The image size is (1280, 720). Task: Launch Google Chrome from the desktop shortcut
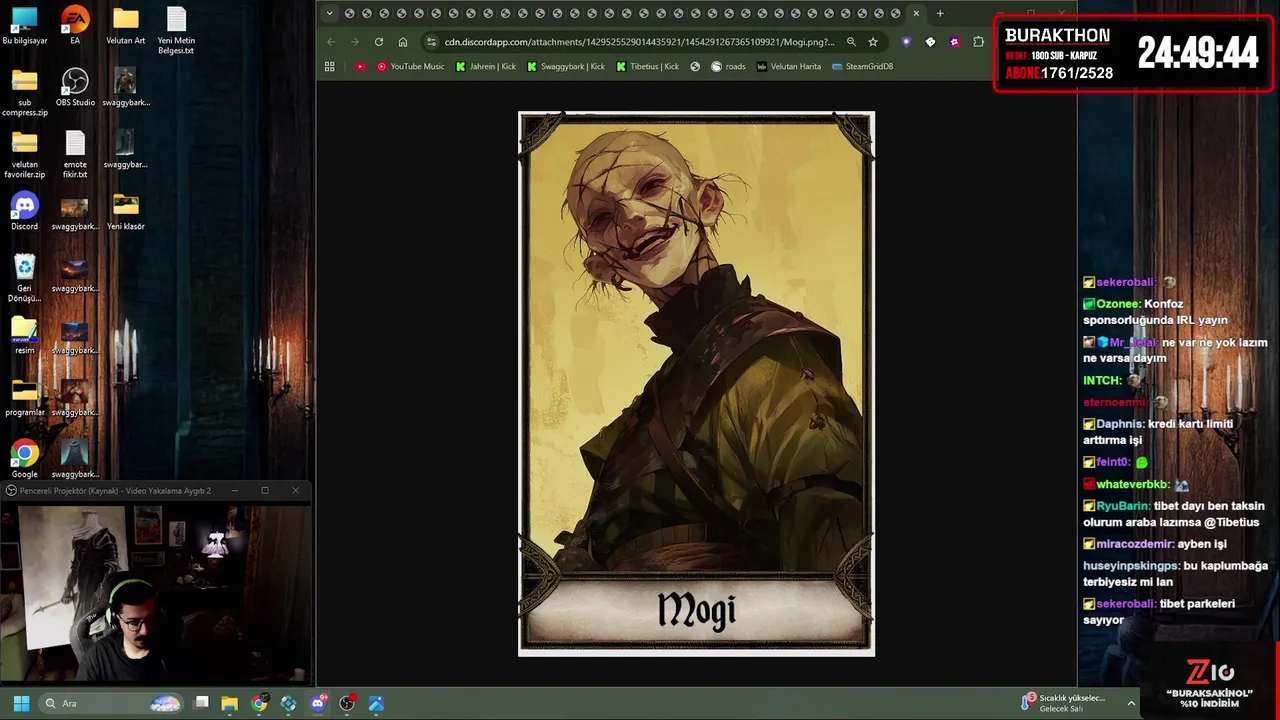tap(25, 460)
